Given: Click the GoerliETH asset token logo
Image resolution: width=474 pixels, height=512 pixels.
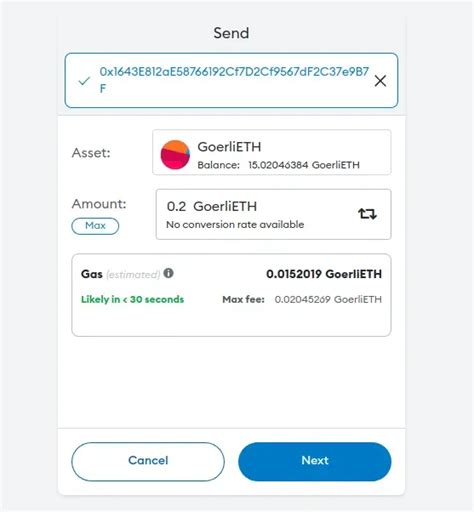Looking at the screenshot, I should pyautogui.click(x=175, y=154).
